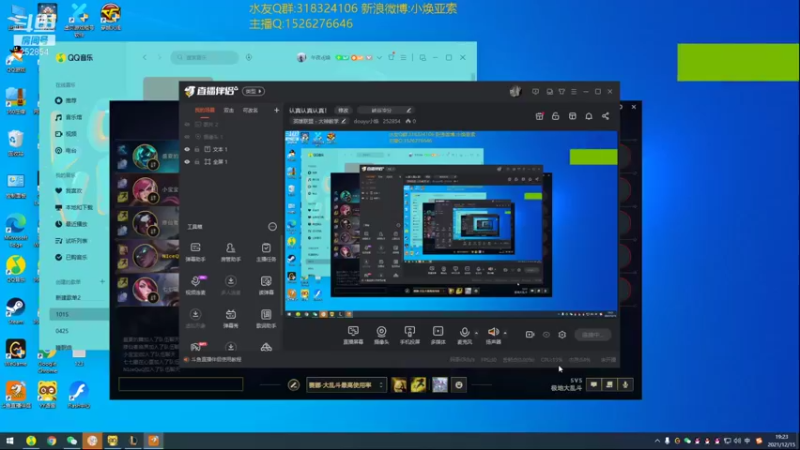Show the hidden 摄像头 1 source
The image size is (800, 450).
click(187, 137)
